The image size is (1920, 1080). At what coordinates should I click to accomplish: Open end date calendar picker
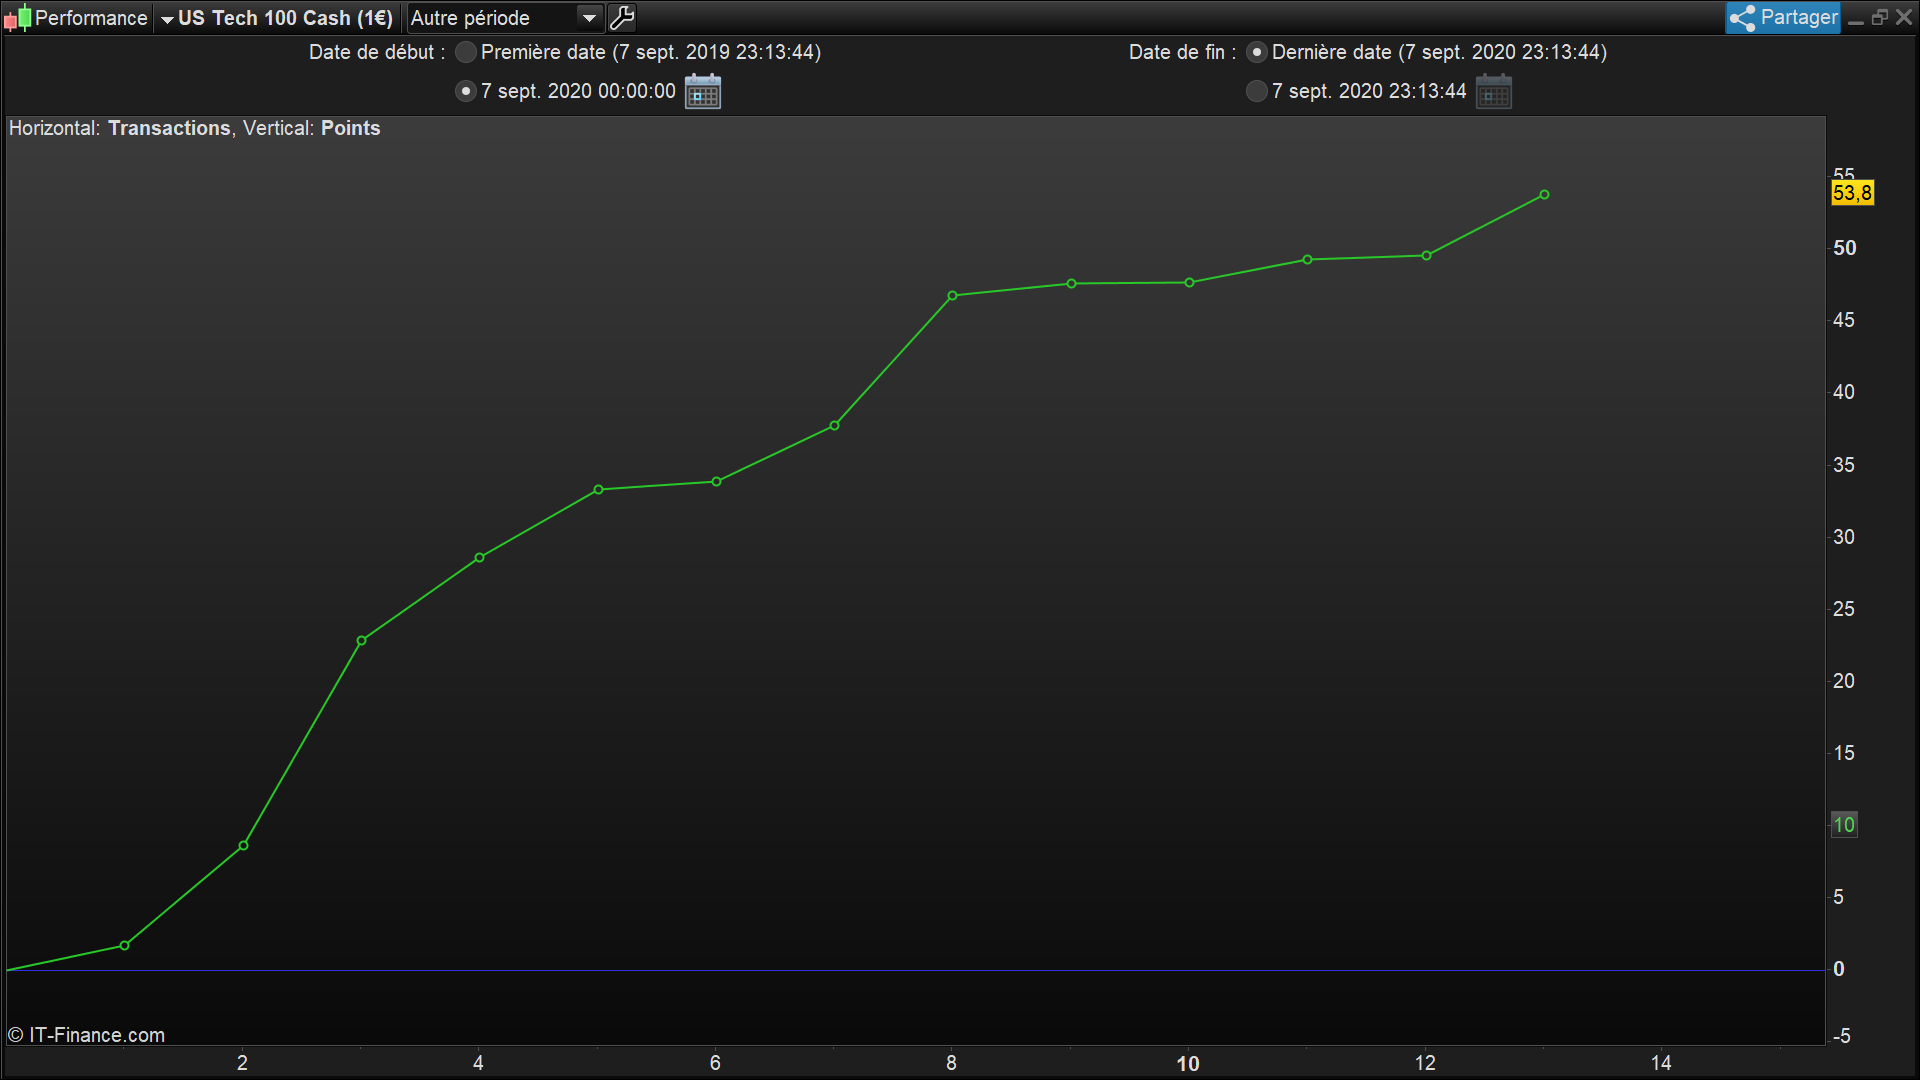coord(1493,92)
